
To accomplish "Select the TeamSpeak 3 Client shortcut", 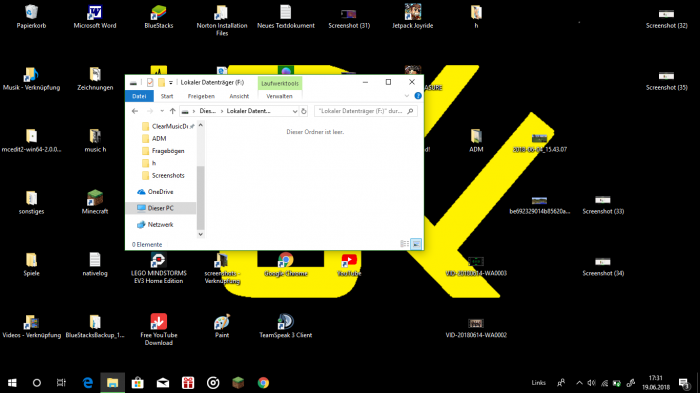I will [x=286, y=326].
